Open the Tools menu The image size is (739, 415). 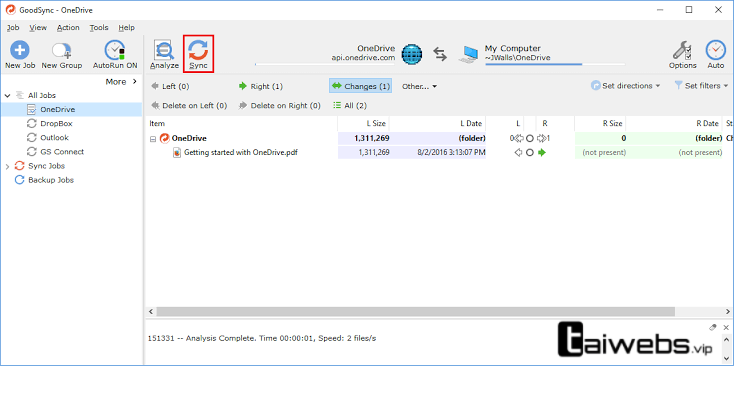[99, 28]
